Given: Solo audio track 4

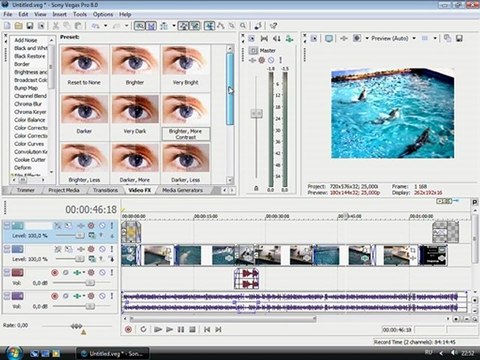Looking at the screenshot, I should pyautogui.click(x=112, y=296).
